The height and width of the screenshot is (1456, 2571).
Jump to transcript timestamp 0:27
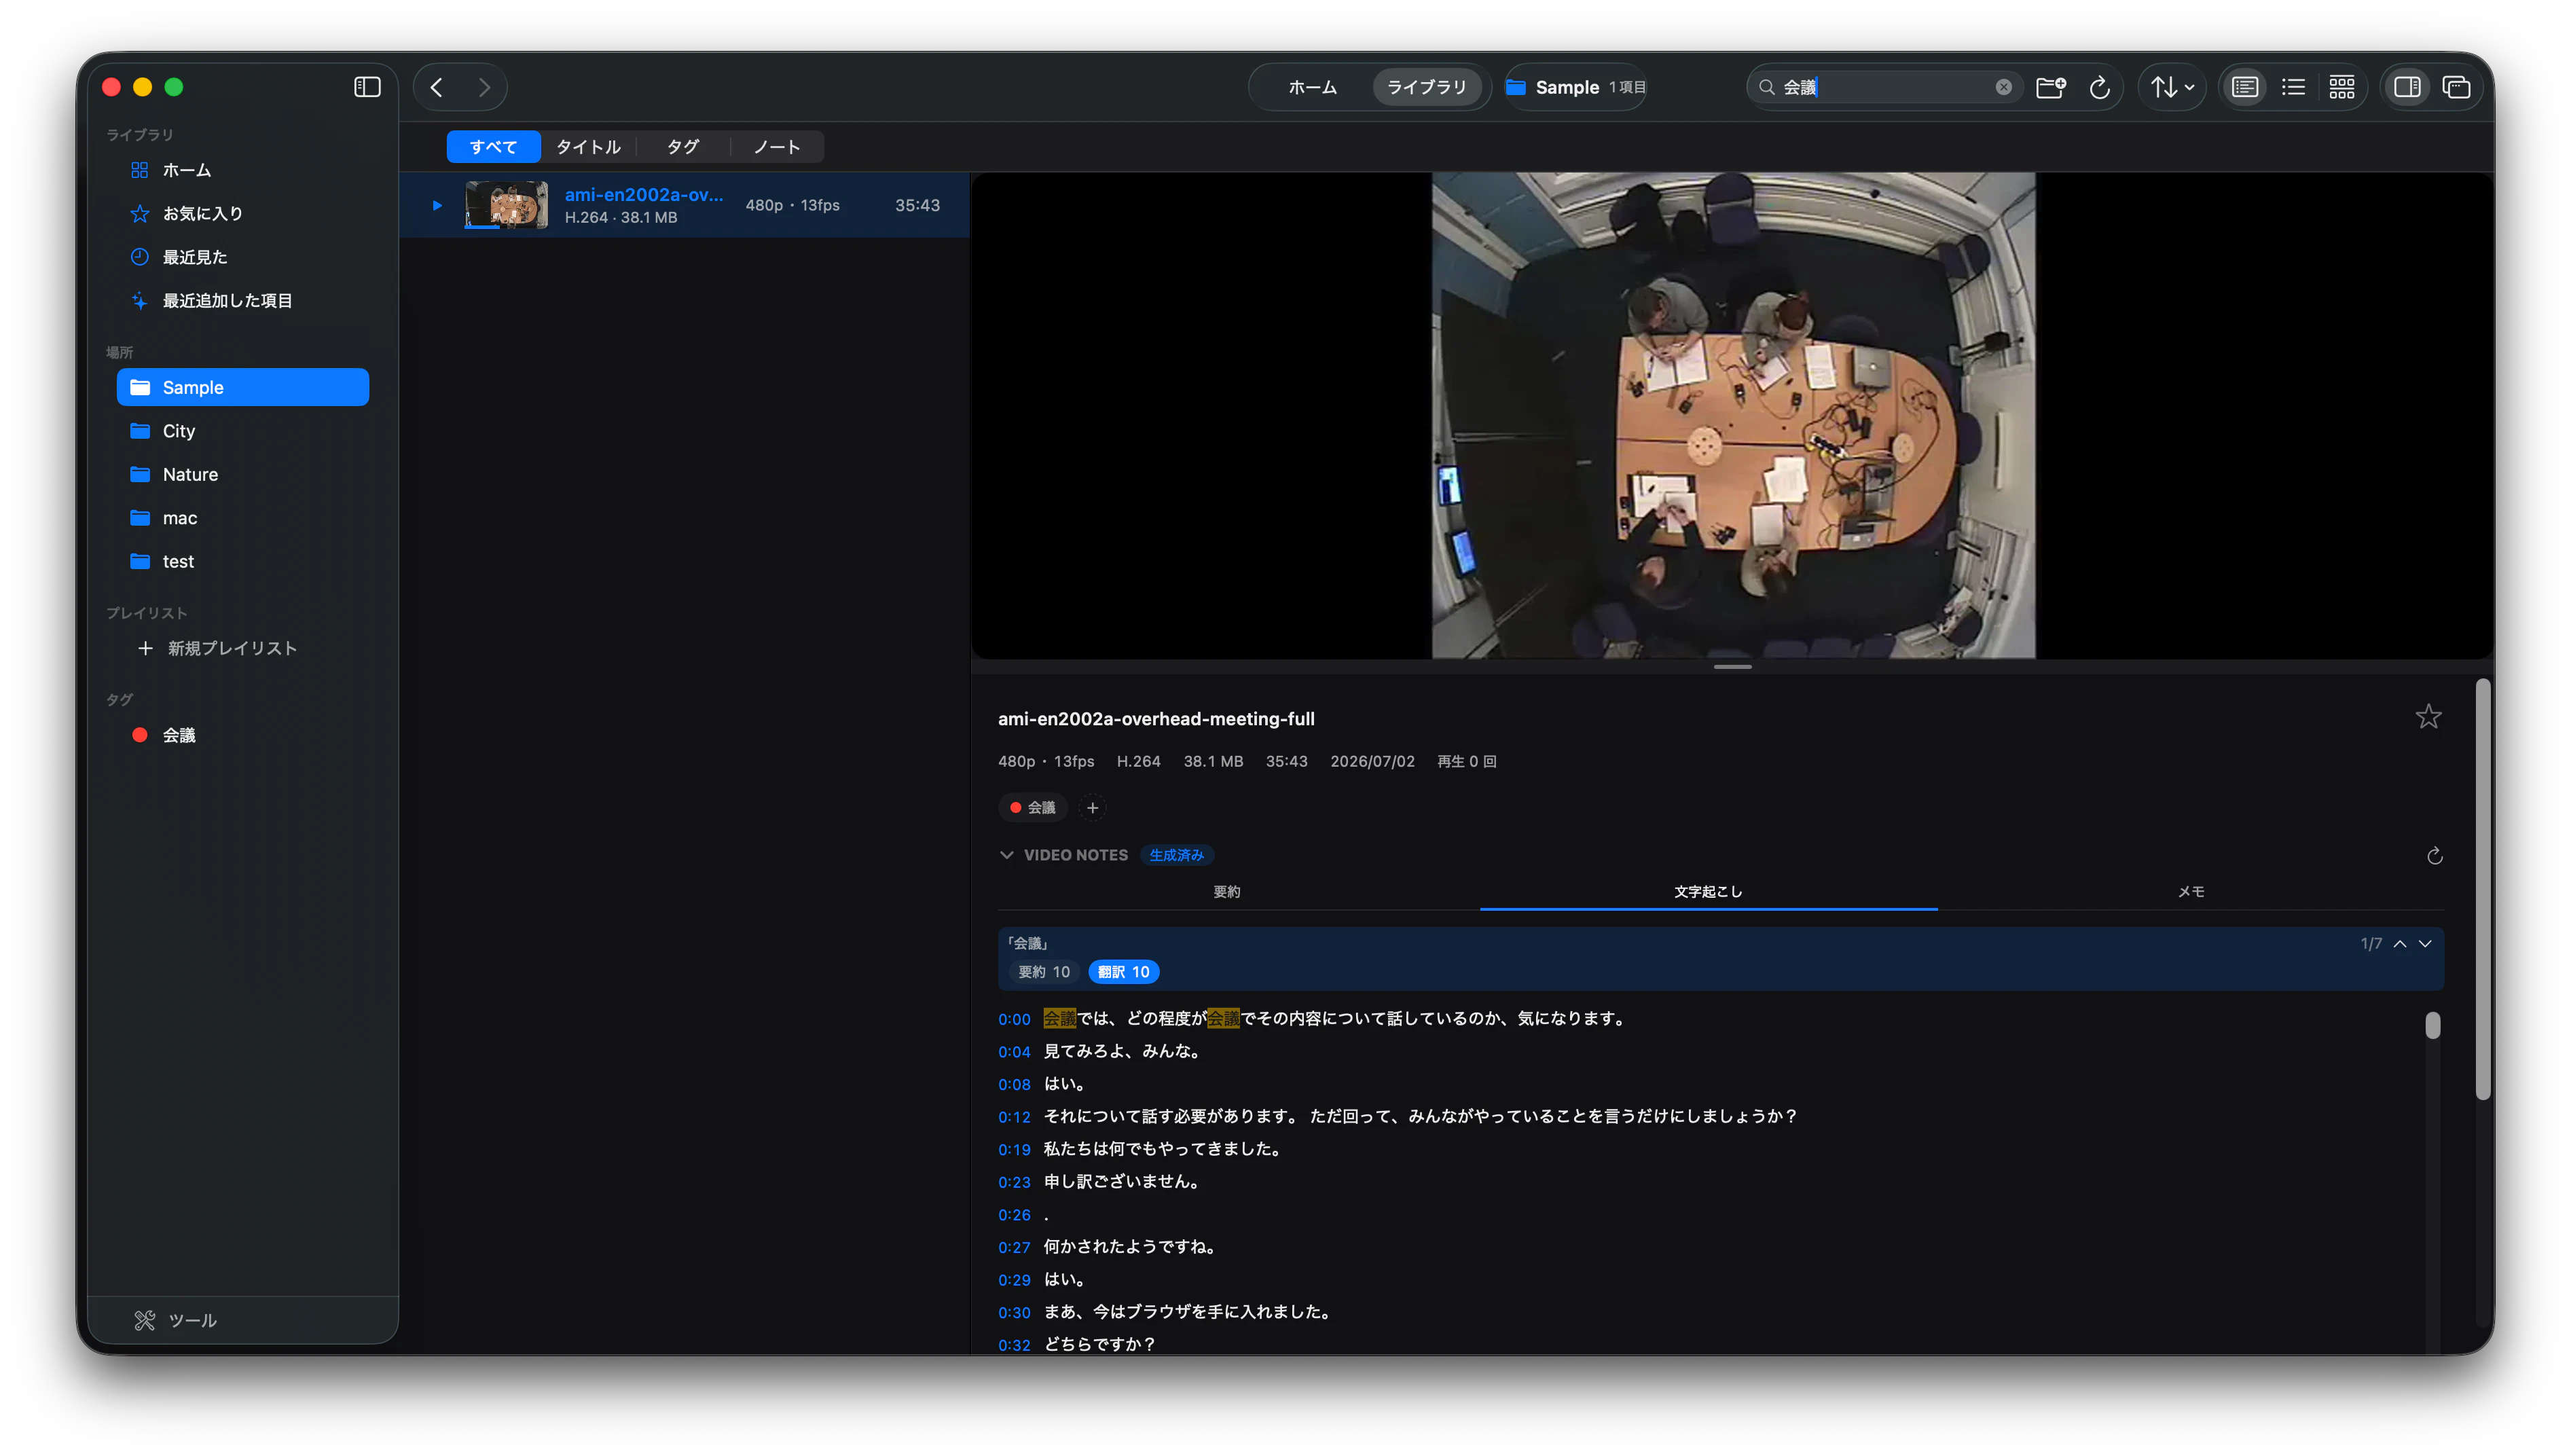(1013, 1247)
